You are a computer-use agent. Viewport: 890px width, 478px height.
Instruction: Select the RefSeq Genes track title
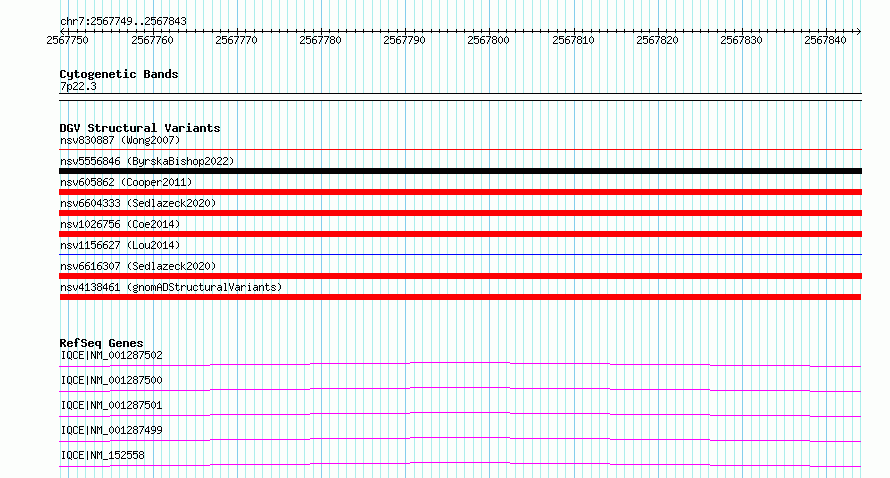(x=101, y=343)
